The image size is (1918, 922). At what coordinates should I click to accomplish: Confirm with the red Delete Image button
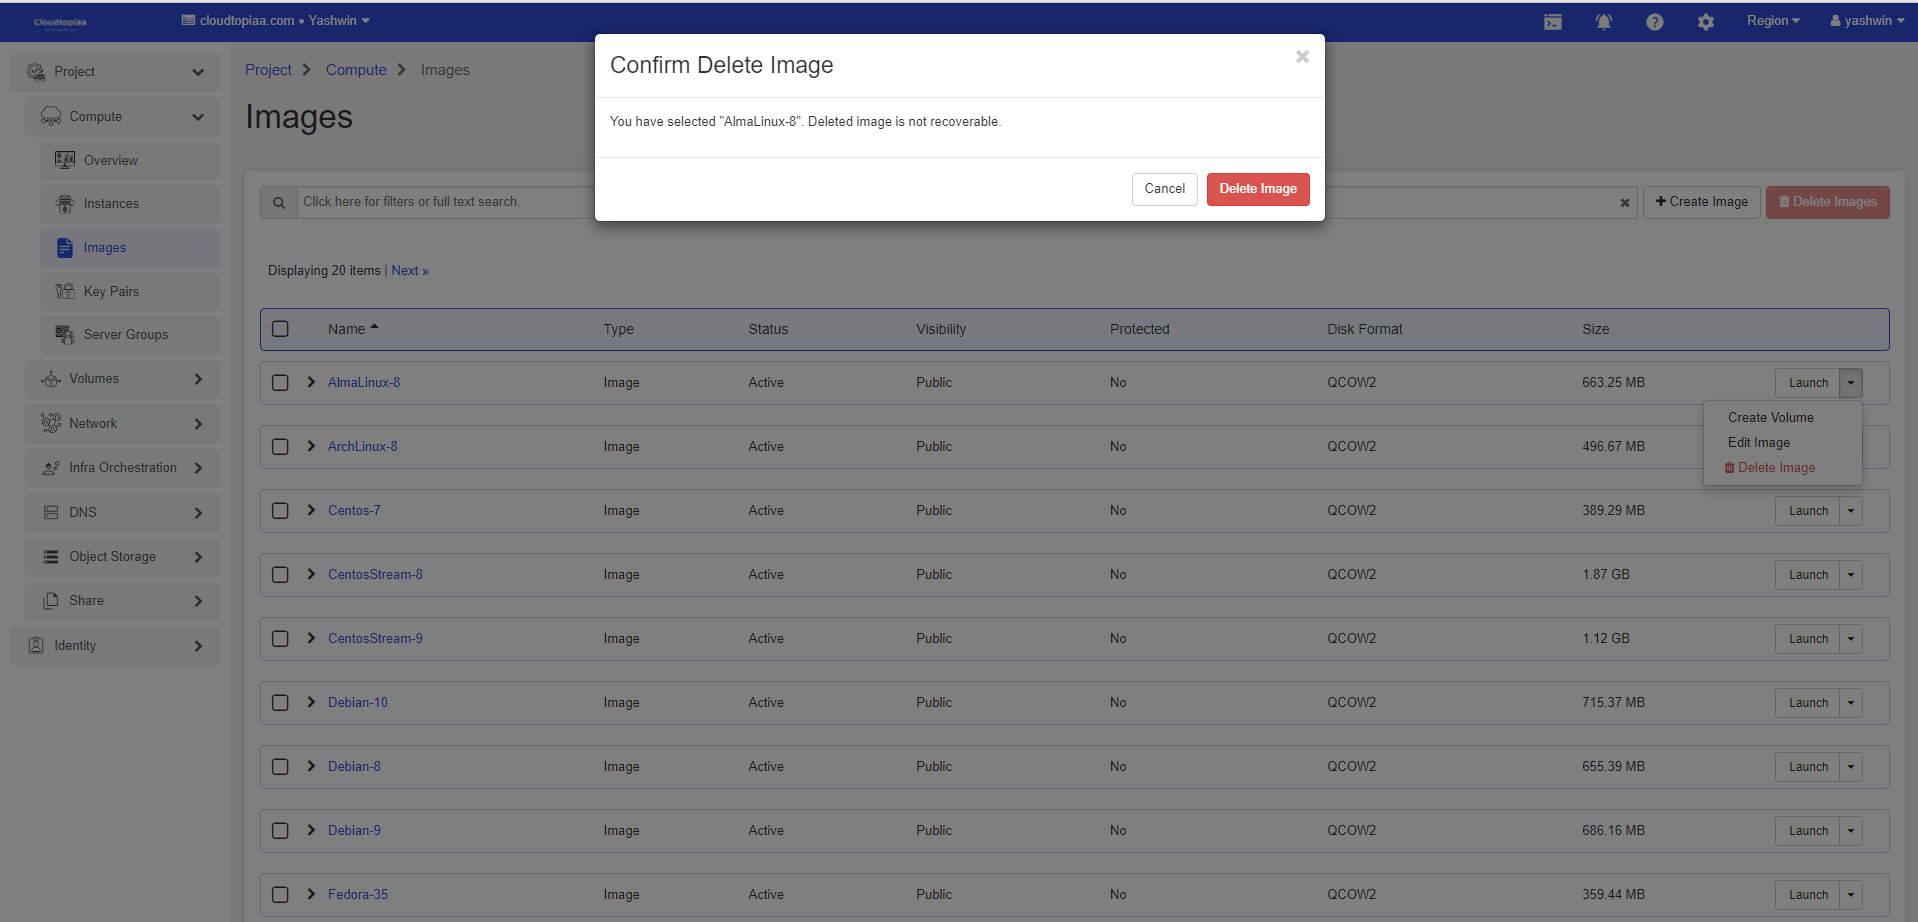[x=1257, y=189]
